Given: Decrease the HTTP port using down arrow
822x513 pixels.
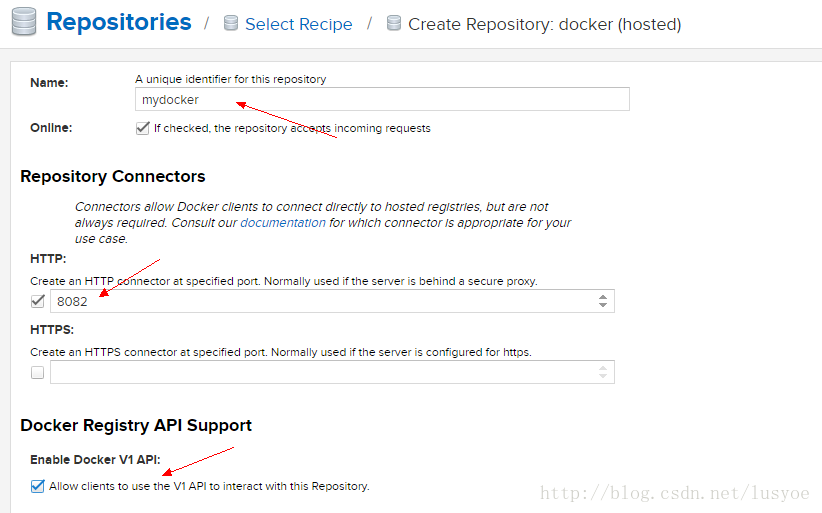Looking at the screenshot, I should 603,305.
